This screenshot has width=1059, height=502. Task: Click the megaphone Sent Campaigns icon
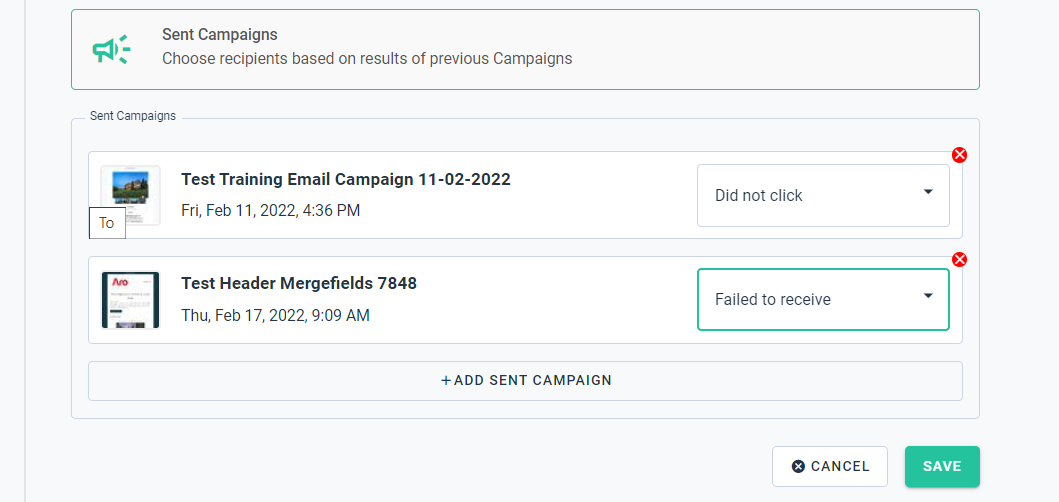pos(111,50)
